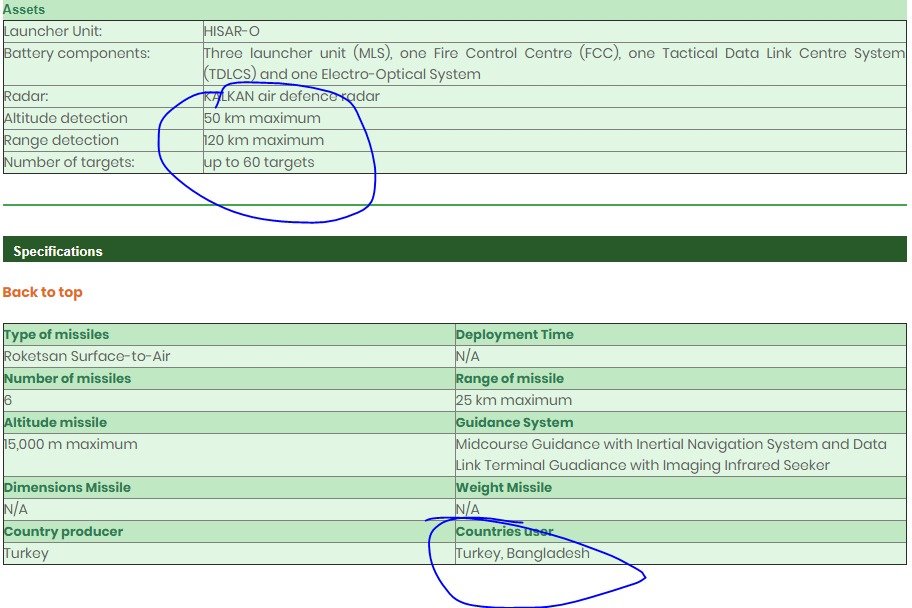Viewport: 912px width, 608px height.
Task: Select the 'Range of missile' header cell
Action: (681, 379)
